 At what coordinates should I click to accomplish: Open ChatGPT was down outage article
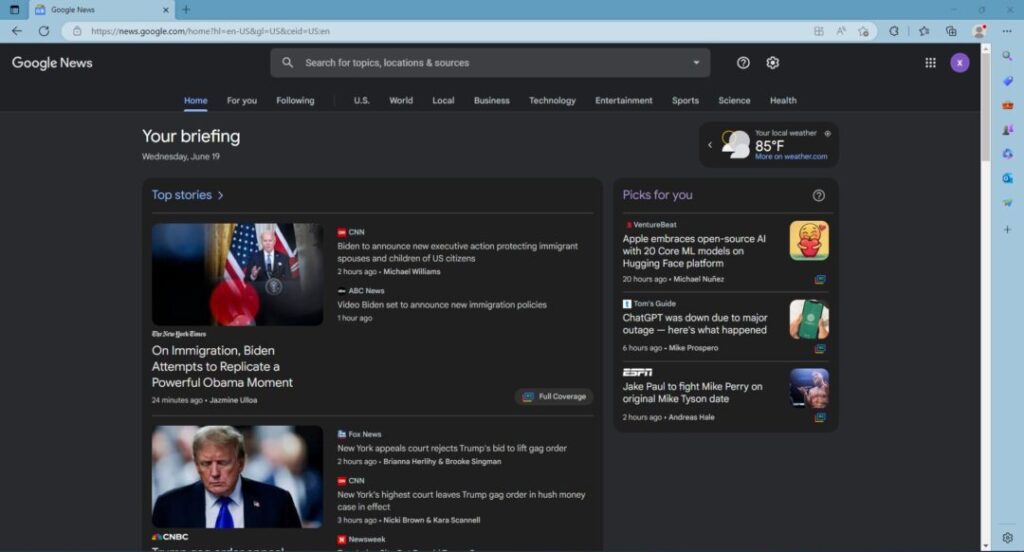695,324
